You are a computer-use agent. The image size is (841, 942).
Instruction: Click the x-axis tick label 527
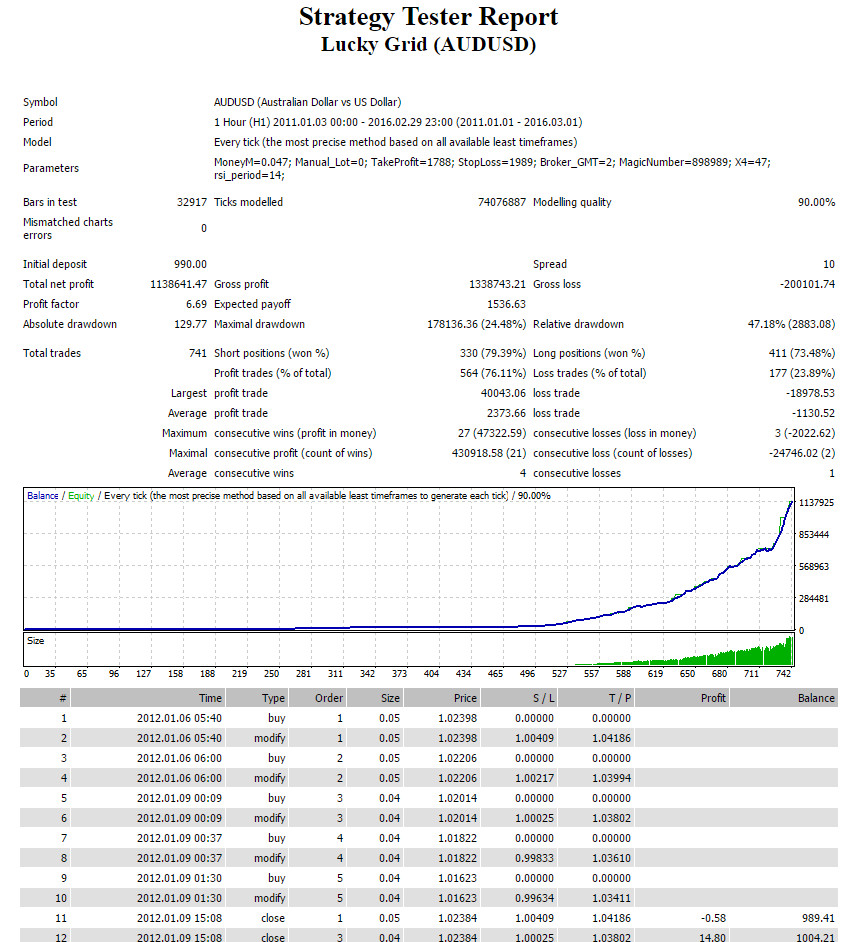(559, 673)
